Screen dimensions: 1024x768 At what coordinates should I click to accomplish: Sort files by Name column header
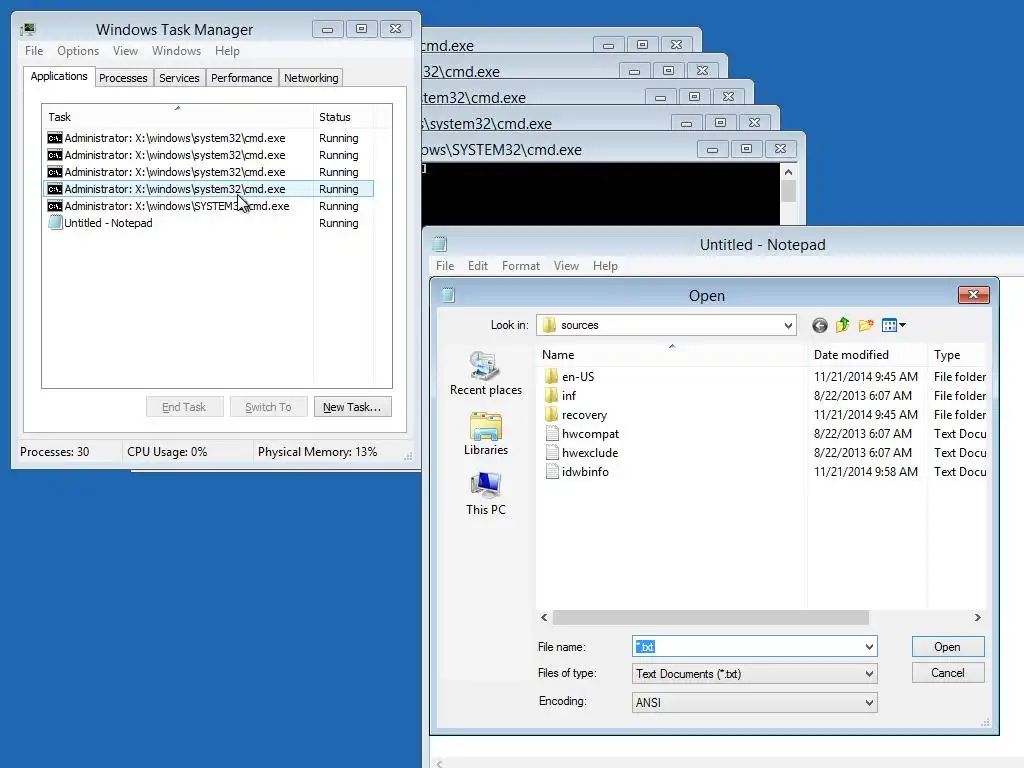(671, 355)
